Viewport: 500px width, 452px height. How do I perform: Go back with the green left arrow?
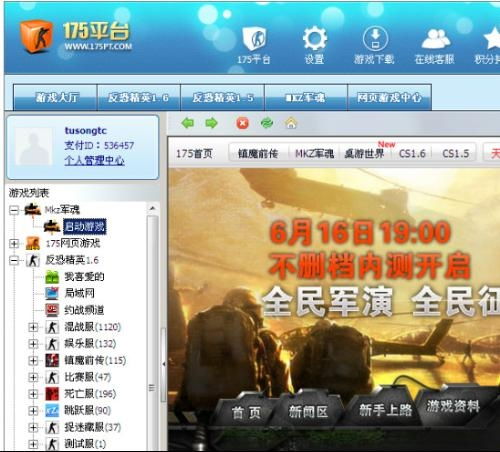(x=188, y=123)
